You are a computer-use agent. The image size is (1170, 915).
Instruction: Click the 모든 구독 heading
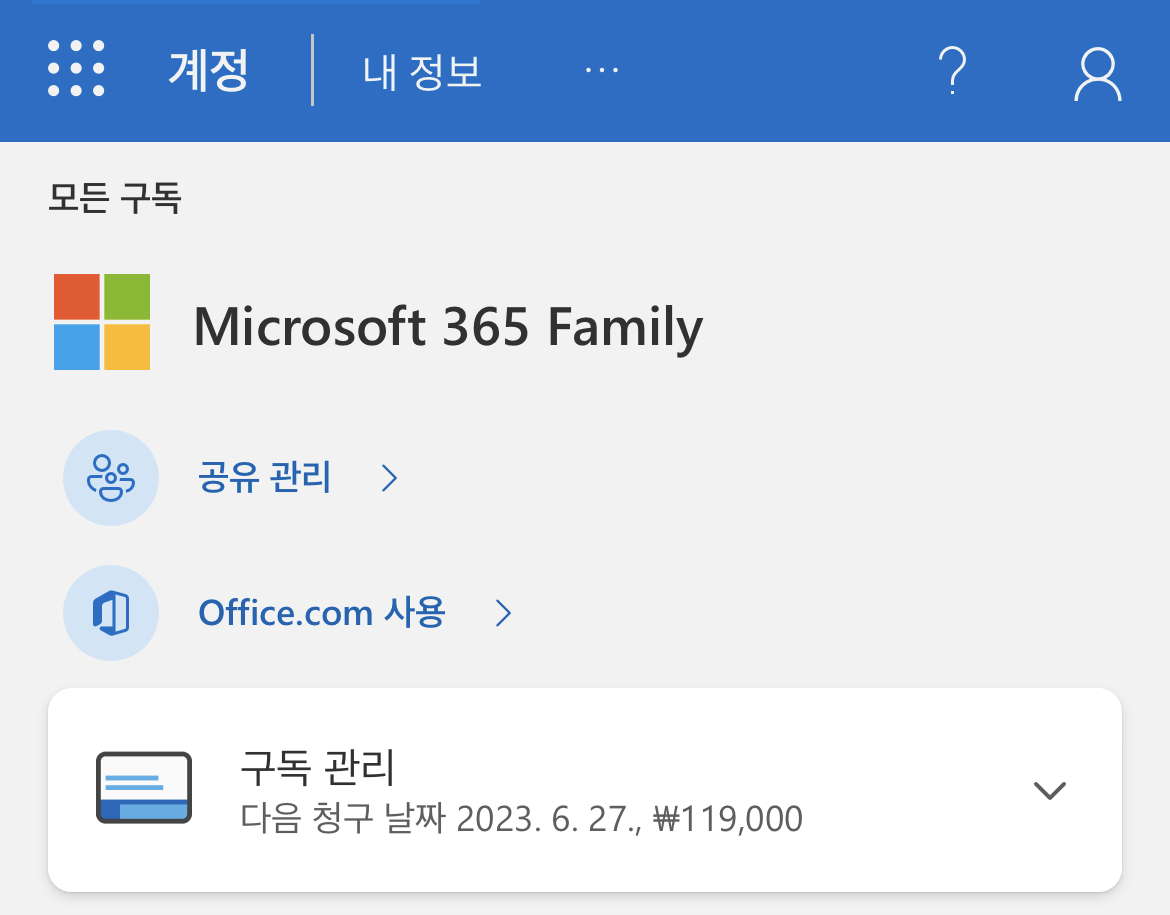pyautogui.click(x=115, y=198)
